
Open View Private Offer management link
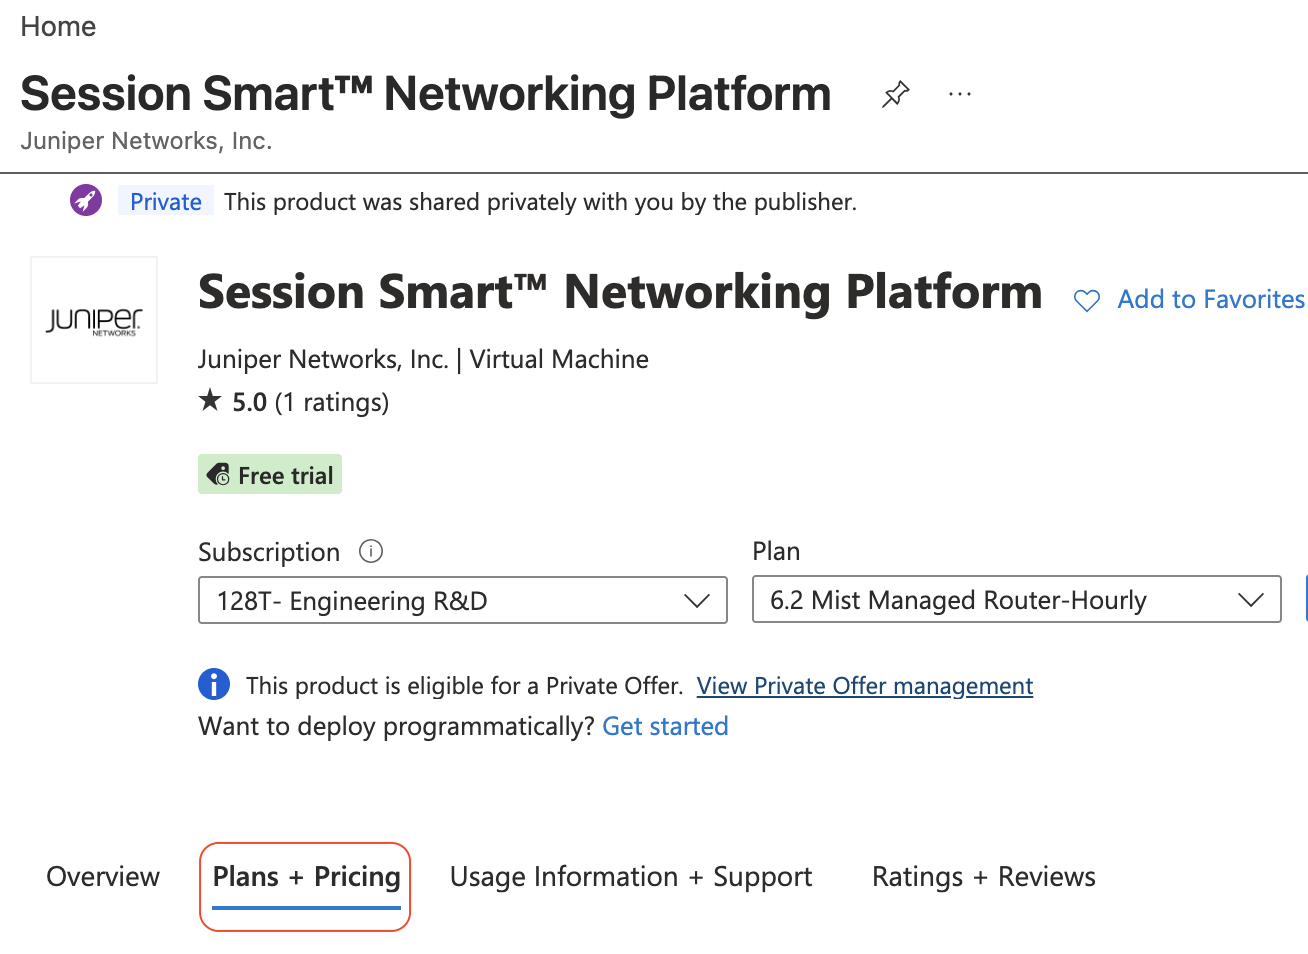pos(865,686)
